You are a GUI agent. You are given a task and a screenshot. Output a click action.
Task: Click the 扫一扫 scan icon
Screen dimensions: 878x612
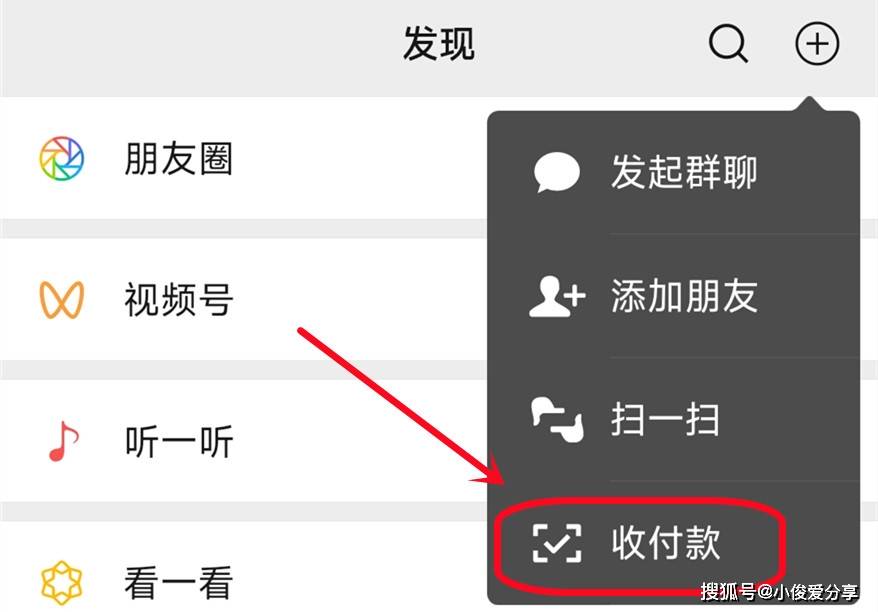pos(557,420)
